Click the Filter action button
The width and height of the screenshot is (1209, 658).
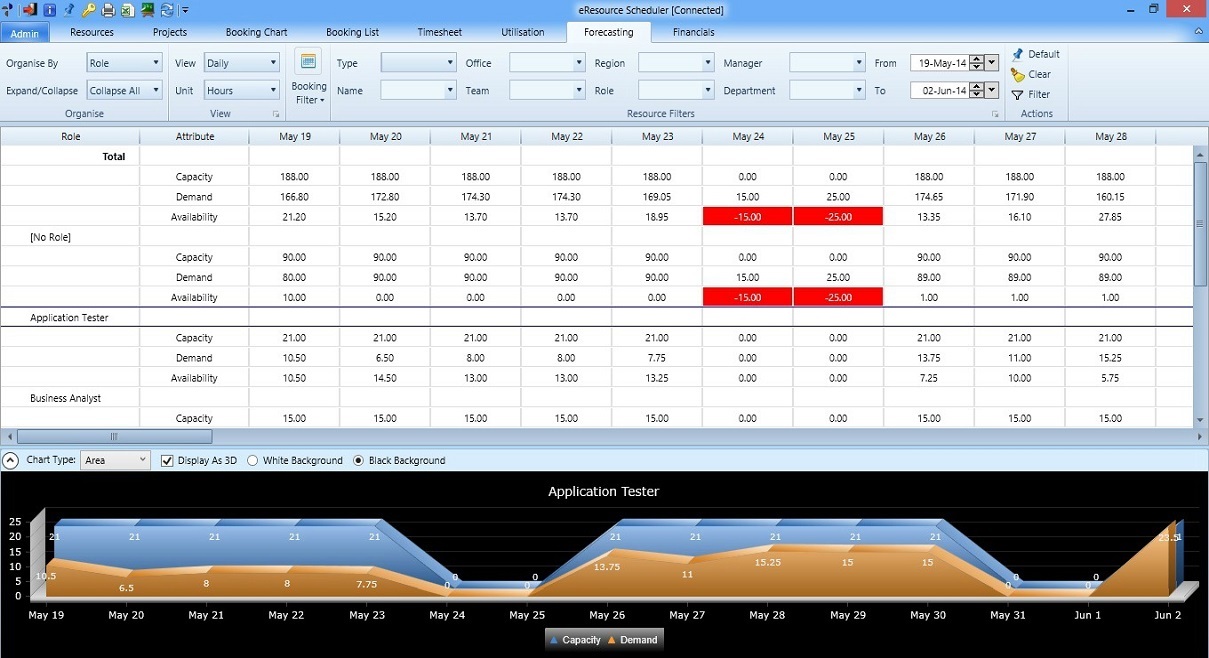1031,94
